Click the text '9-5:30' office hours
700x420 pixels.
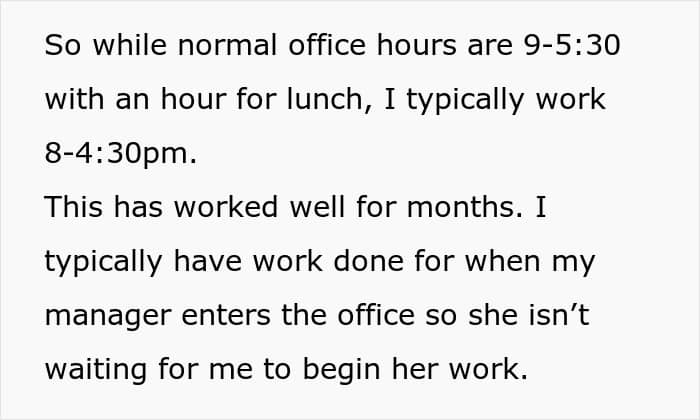572,45
